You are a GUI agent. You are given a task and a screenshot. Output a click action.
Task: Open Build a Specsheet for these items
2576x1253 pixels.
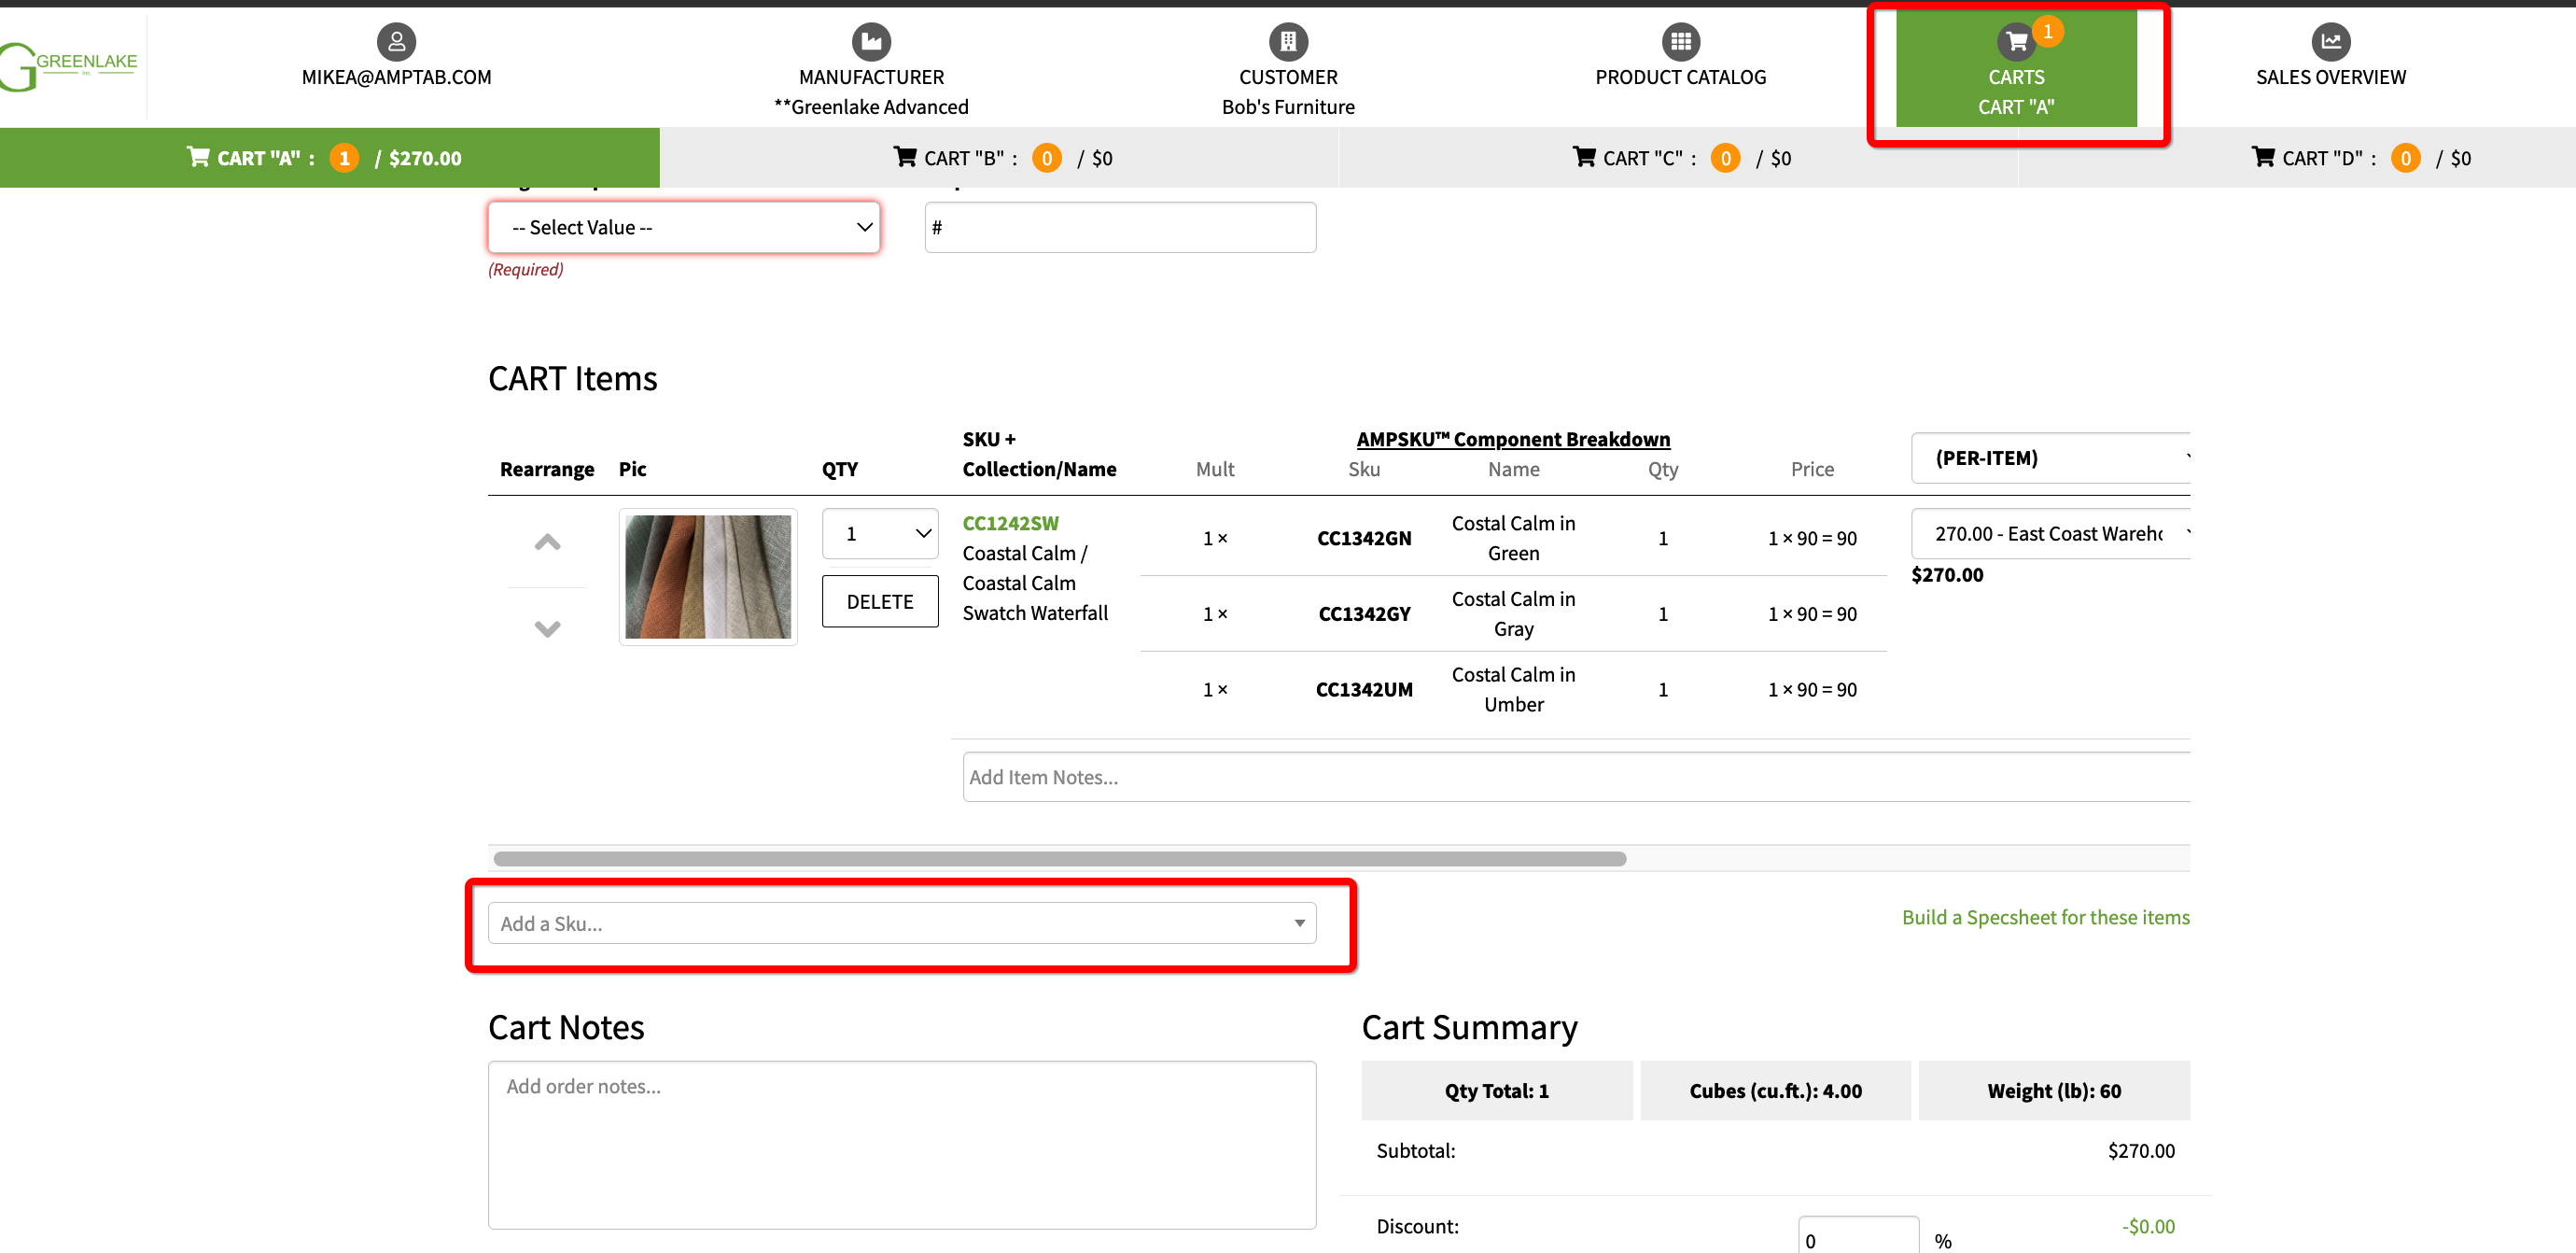[2044, 917]
